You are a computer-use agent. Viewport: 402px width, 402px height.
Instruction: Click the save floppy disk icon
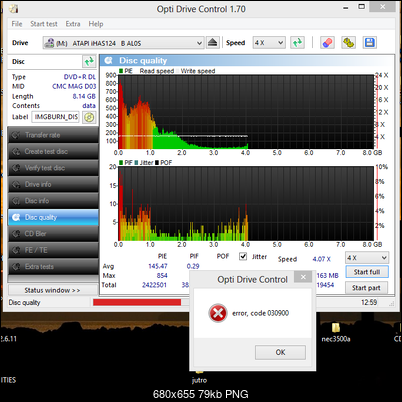point(370,43)
